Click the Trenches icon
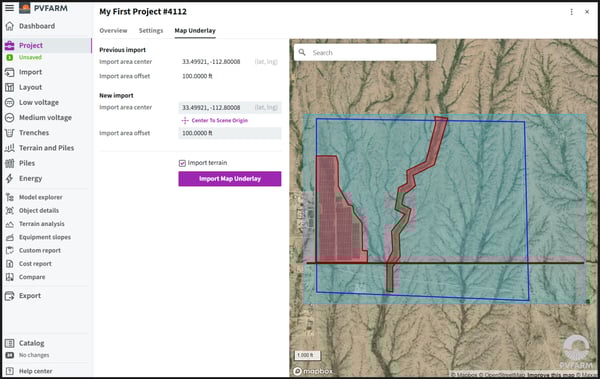Viewport: 600px width, 379px height. [10, 133]
